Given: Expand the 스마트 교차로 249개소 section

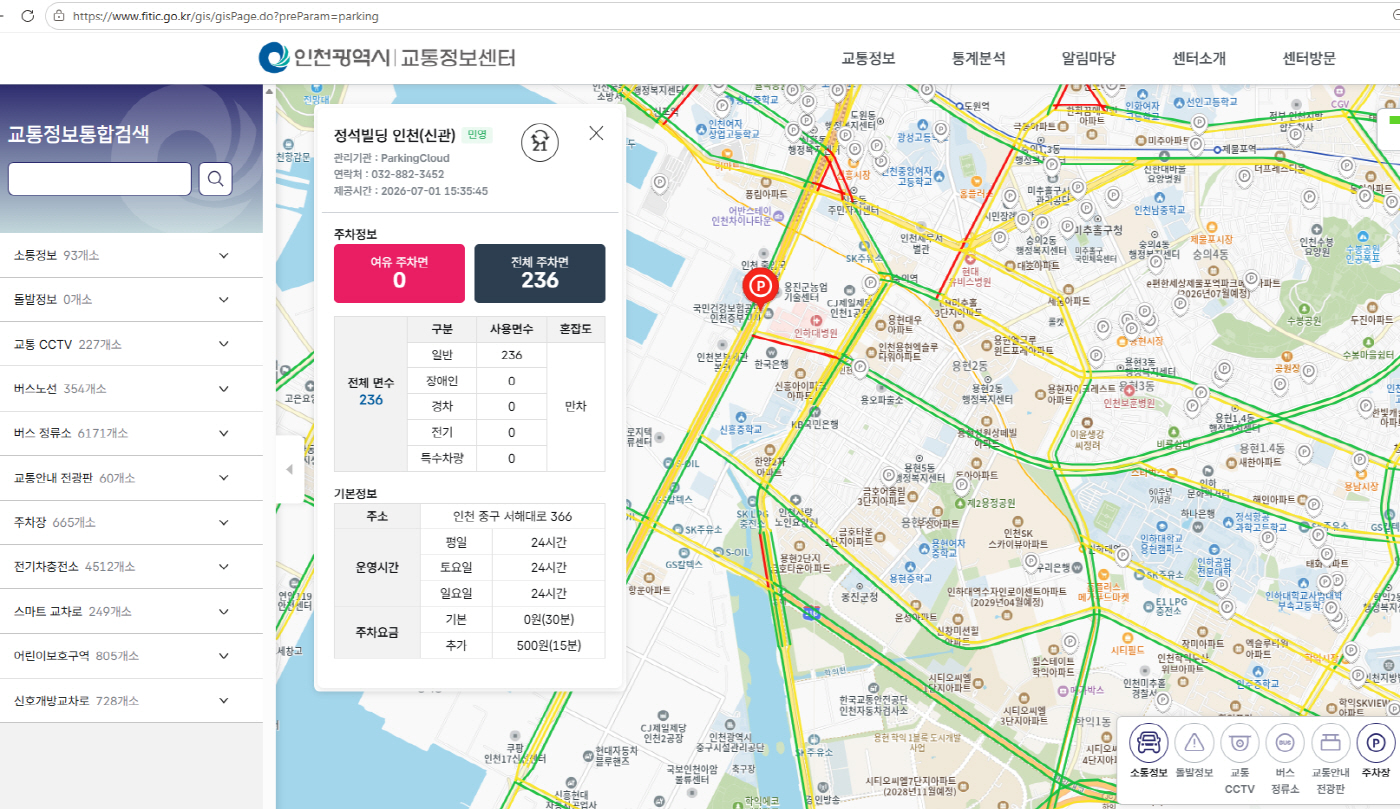Looking at the screenshot, I should tap(131, 611).
